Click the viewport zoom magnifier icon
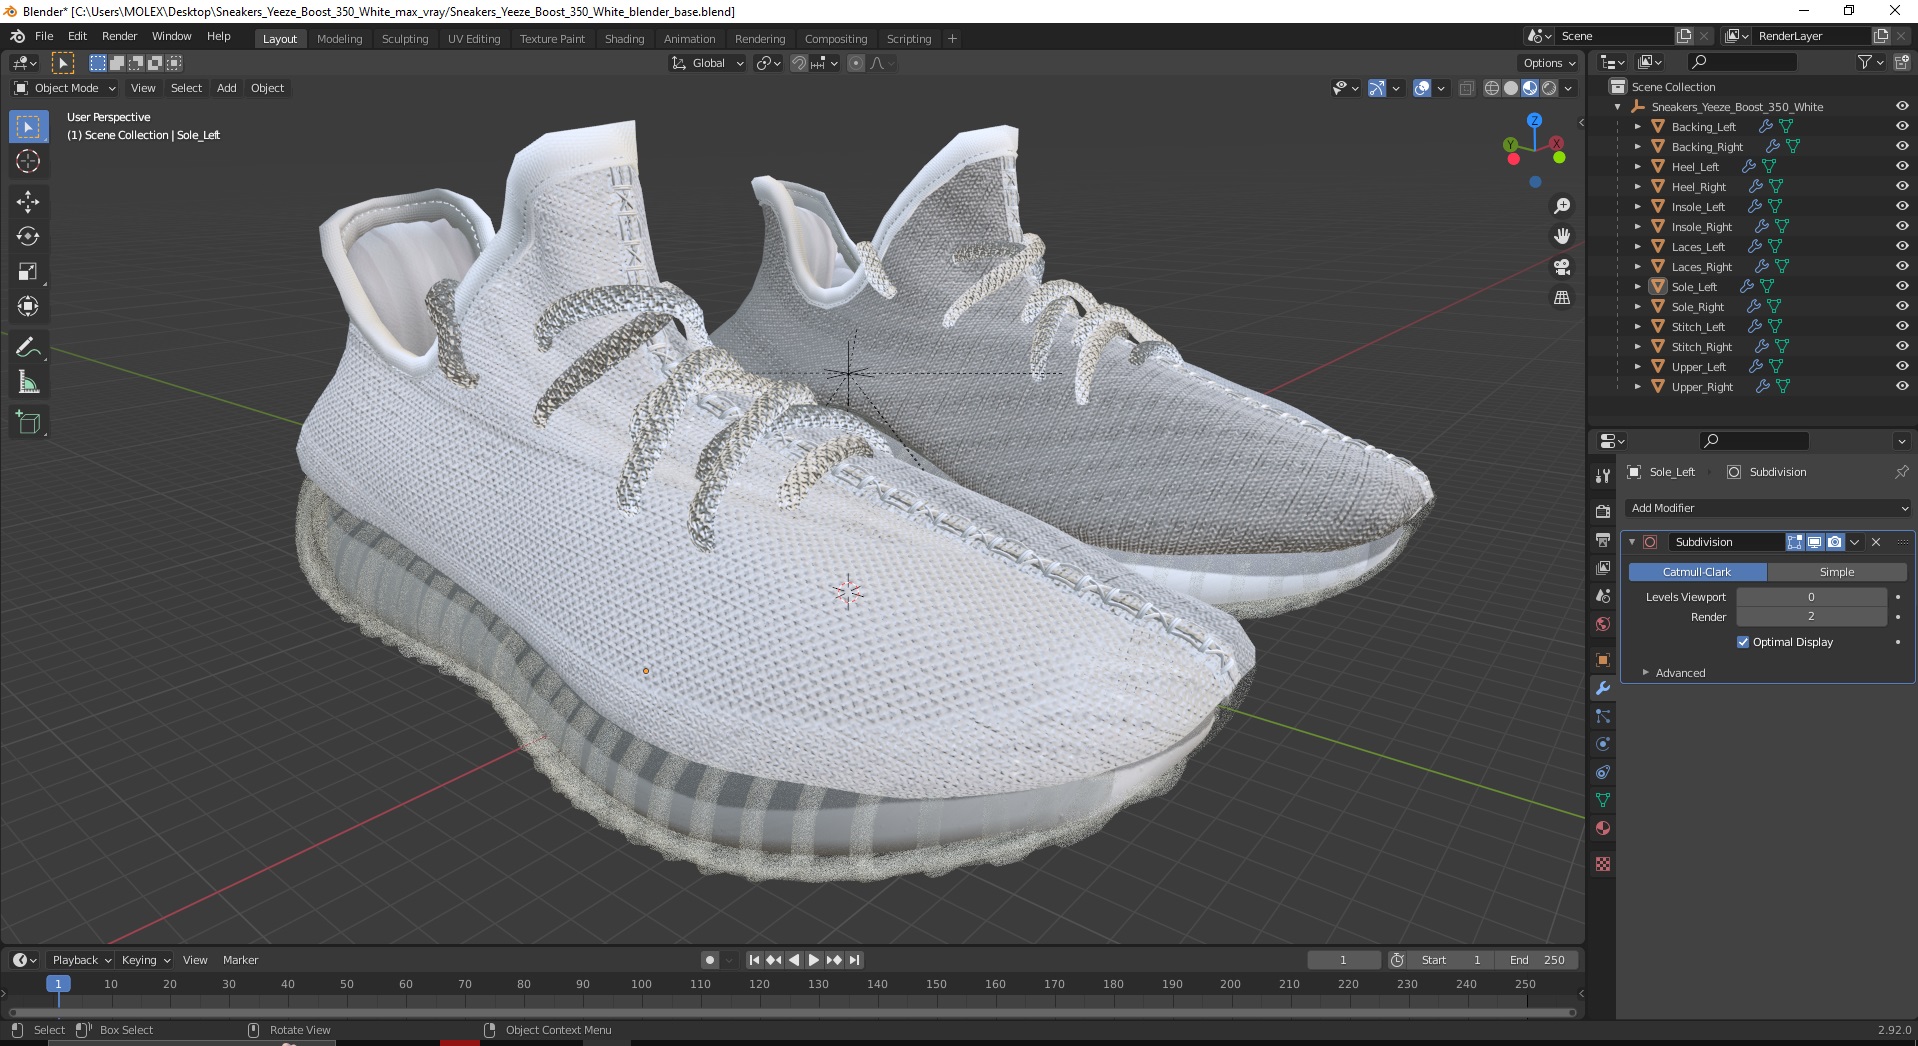Image resolution: width=1918 pixels, height=1046 pixels. tap(1561, 206)
